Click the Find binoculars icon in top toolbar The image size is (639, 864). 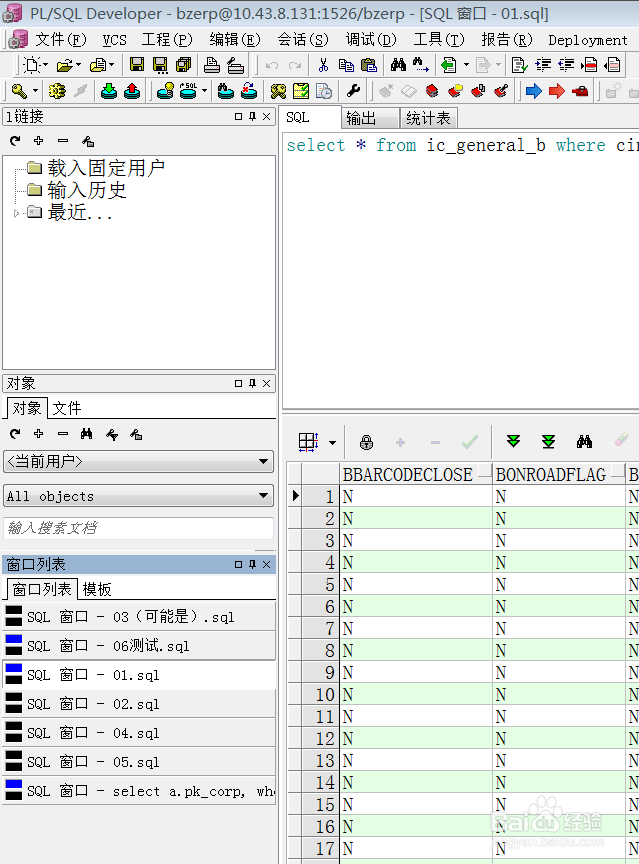pyautogui.click(x=398, y=65)
